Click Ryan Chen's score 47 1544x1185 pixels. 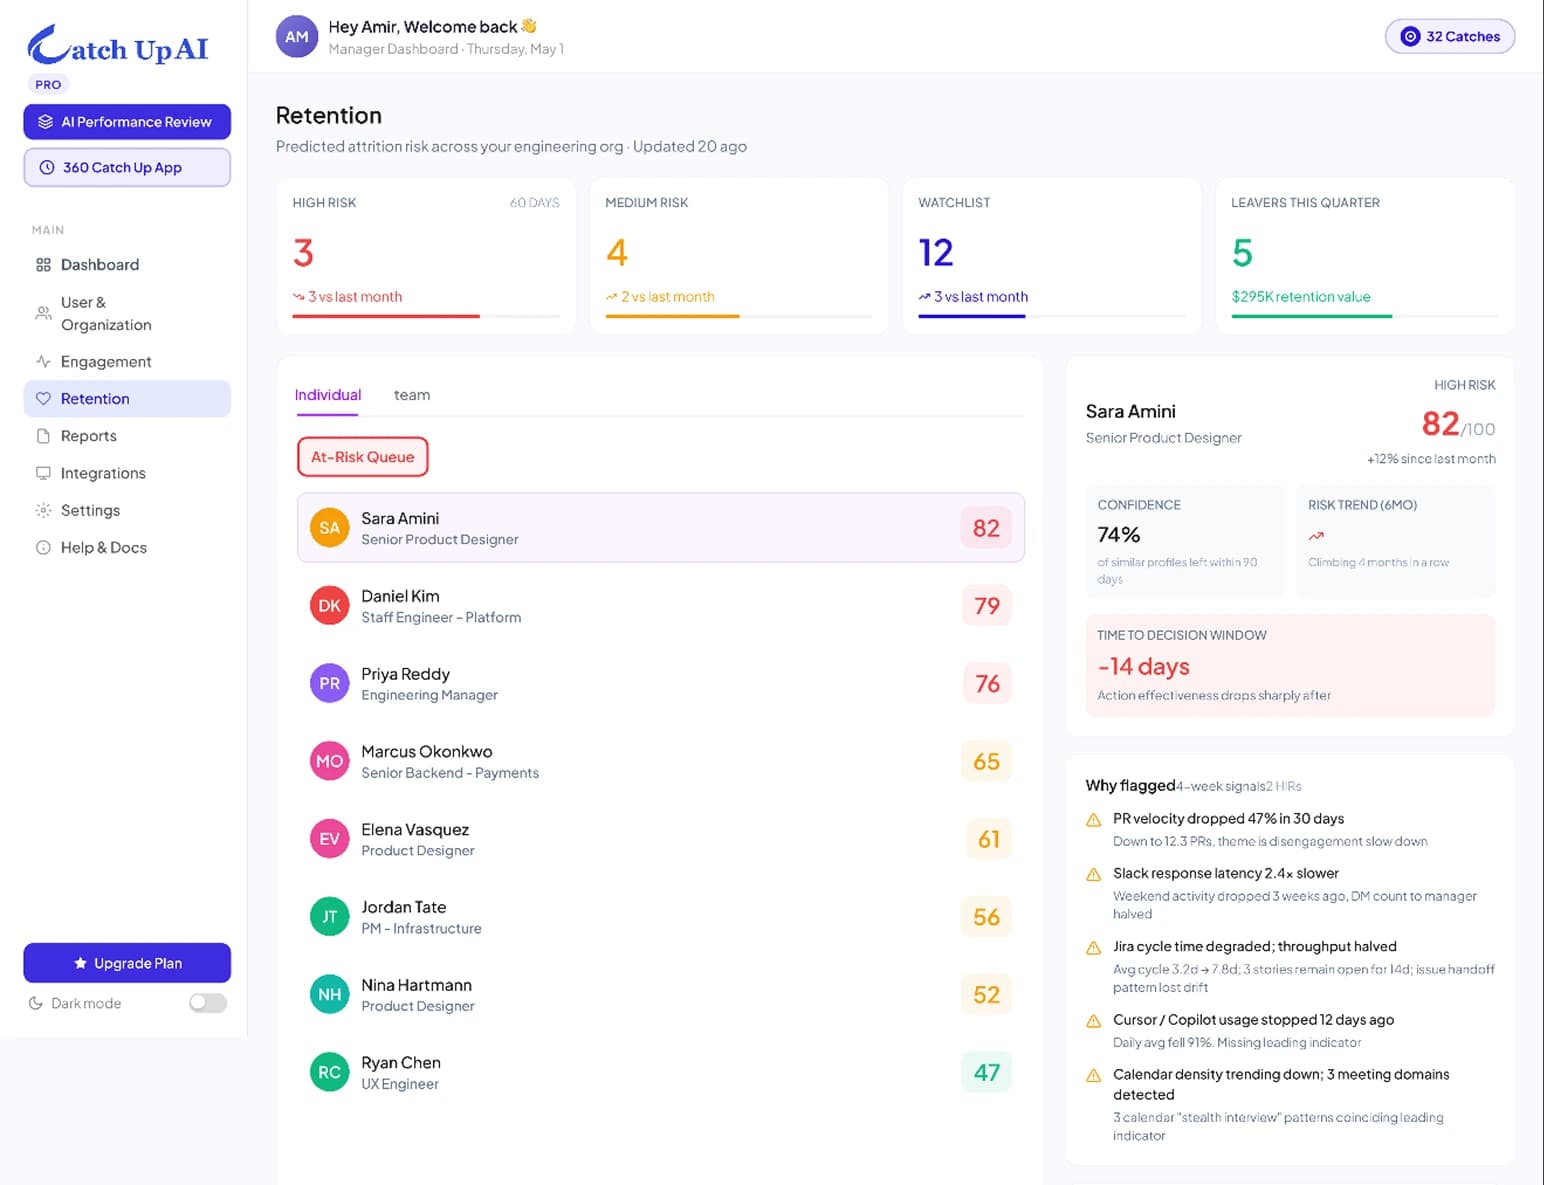[x=986, y=1072]
